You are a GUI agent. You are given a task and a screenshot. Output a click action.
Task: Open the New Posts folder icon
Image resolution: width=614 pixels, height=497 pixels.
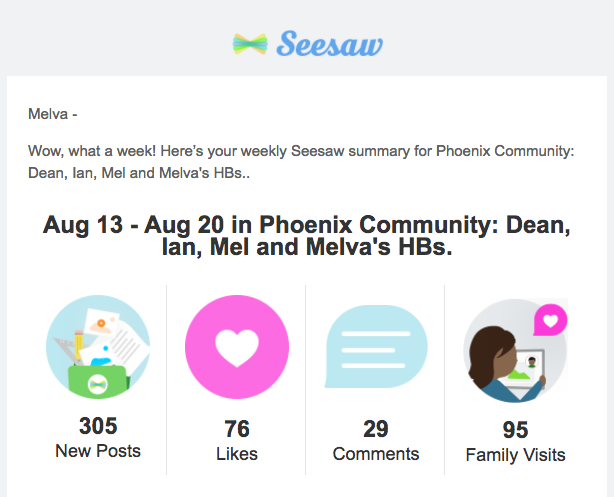(98, 347)
